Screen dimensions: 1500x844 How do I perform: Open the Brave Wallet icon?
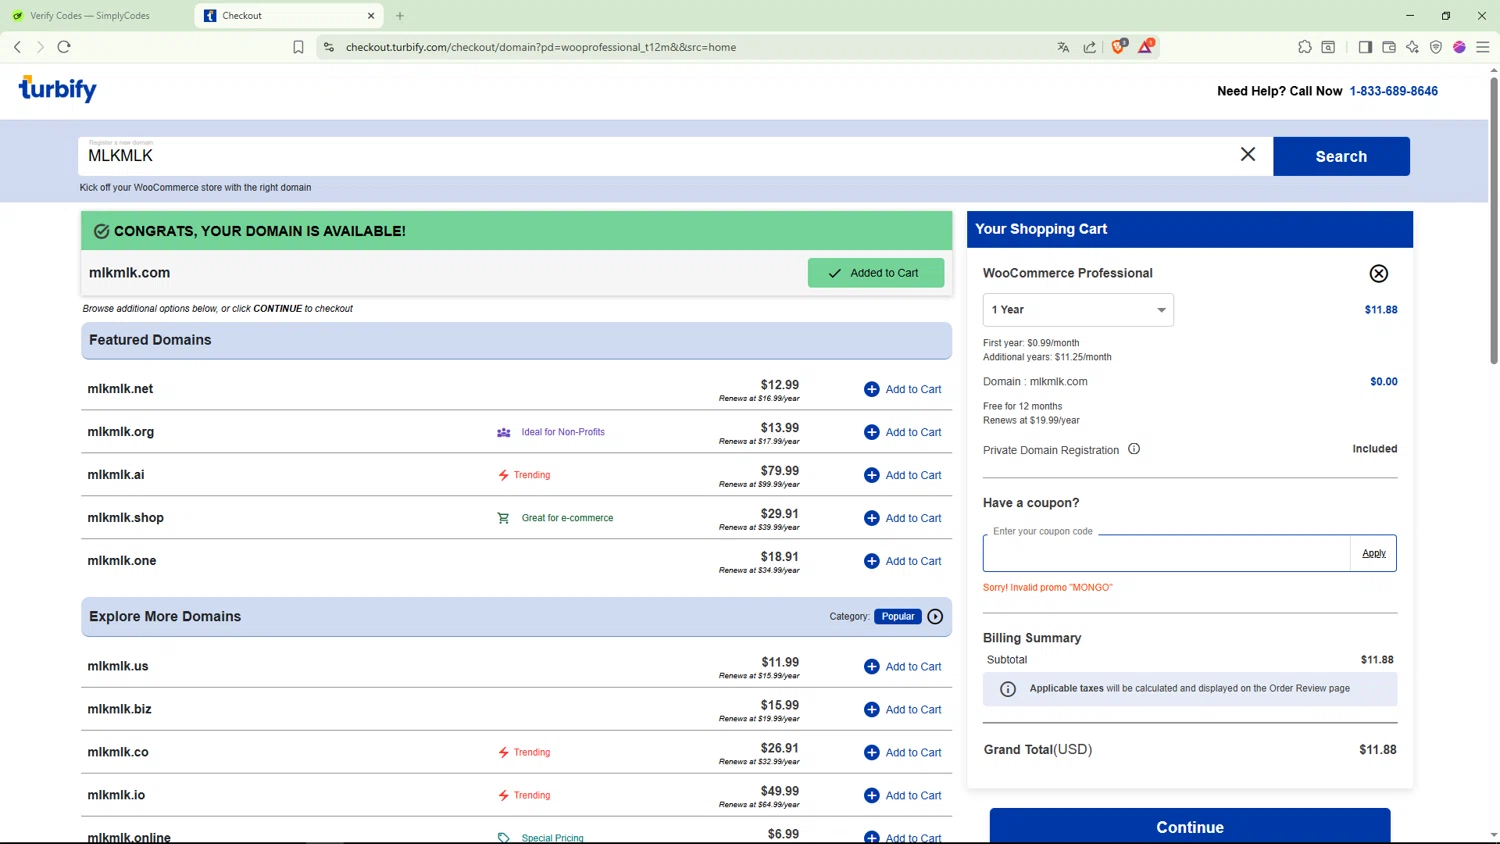pyautogui.click(x=1389, y=47)
